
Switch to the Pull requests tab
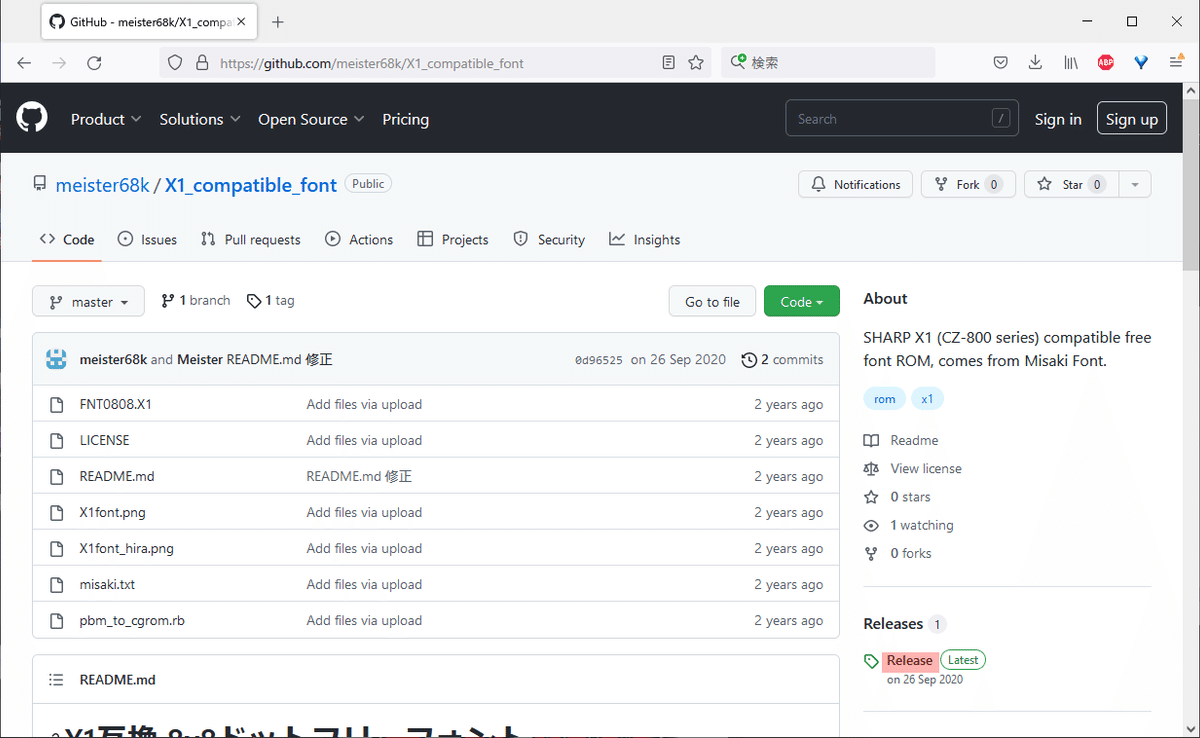point(250,239)
